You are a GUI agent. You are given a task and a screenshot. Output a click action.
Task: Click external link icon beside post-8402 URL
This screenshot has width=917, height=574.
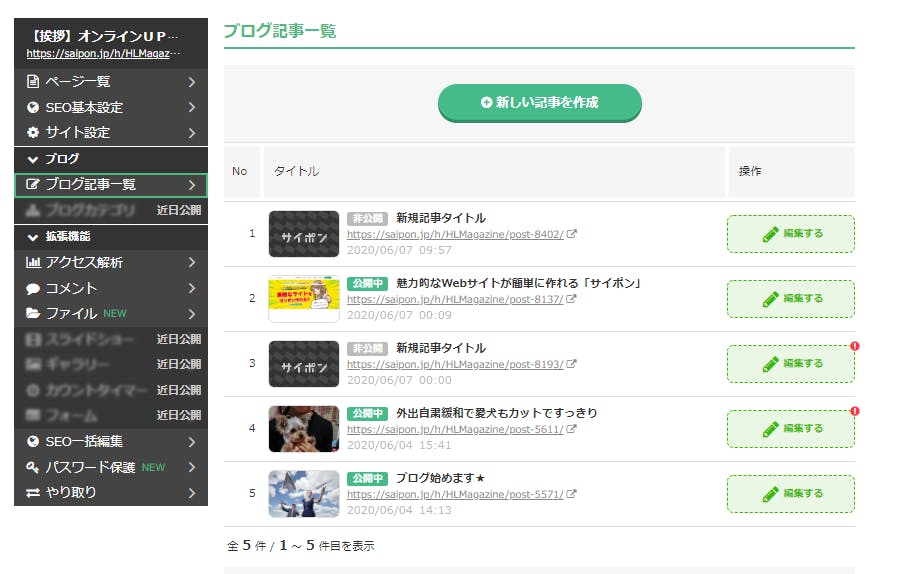[x=572, y=234]
